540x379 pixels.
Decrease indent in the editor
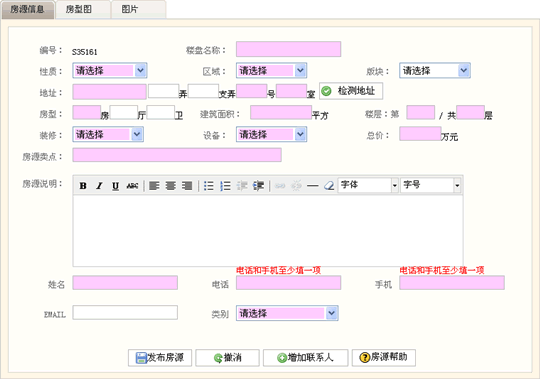(x=242, y=186)
